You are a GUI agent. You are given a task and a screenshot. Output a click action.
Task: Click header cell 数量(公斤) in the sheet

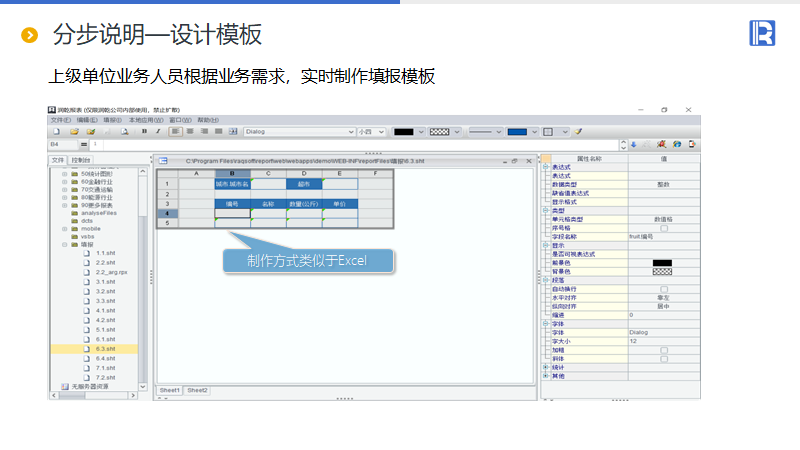click(x=304, y=204)
